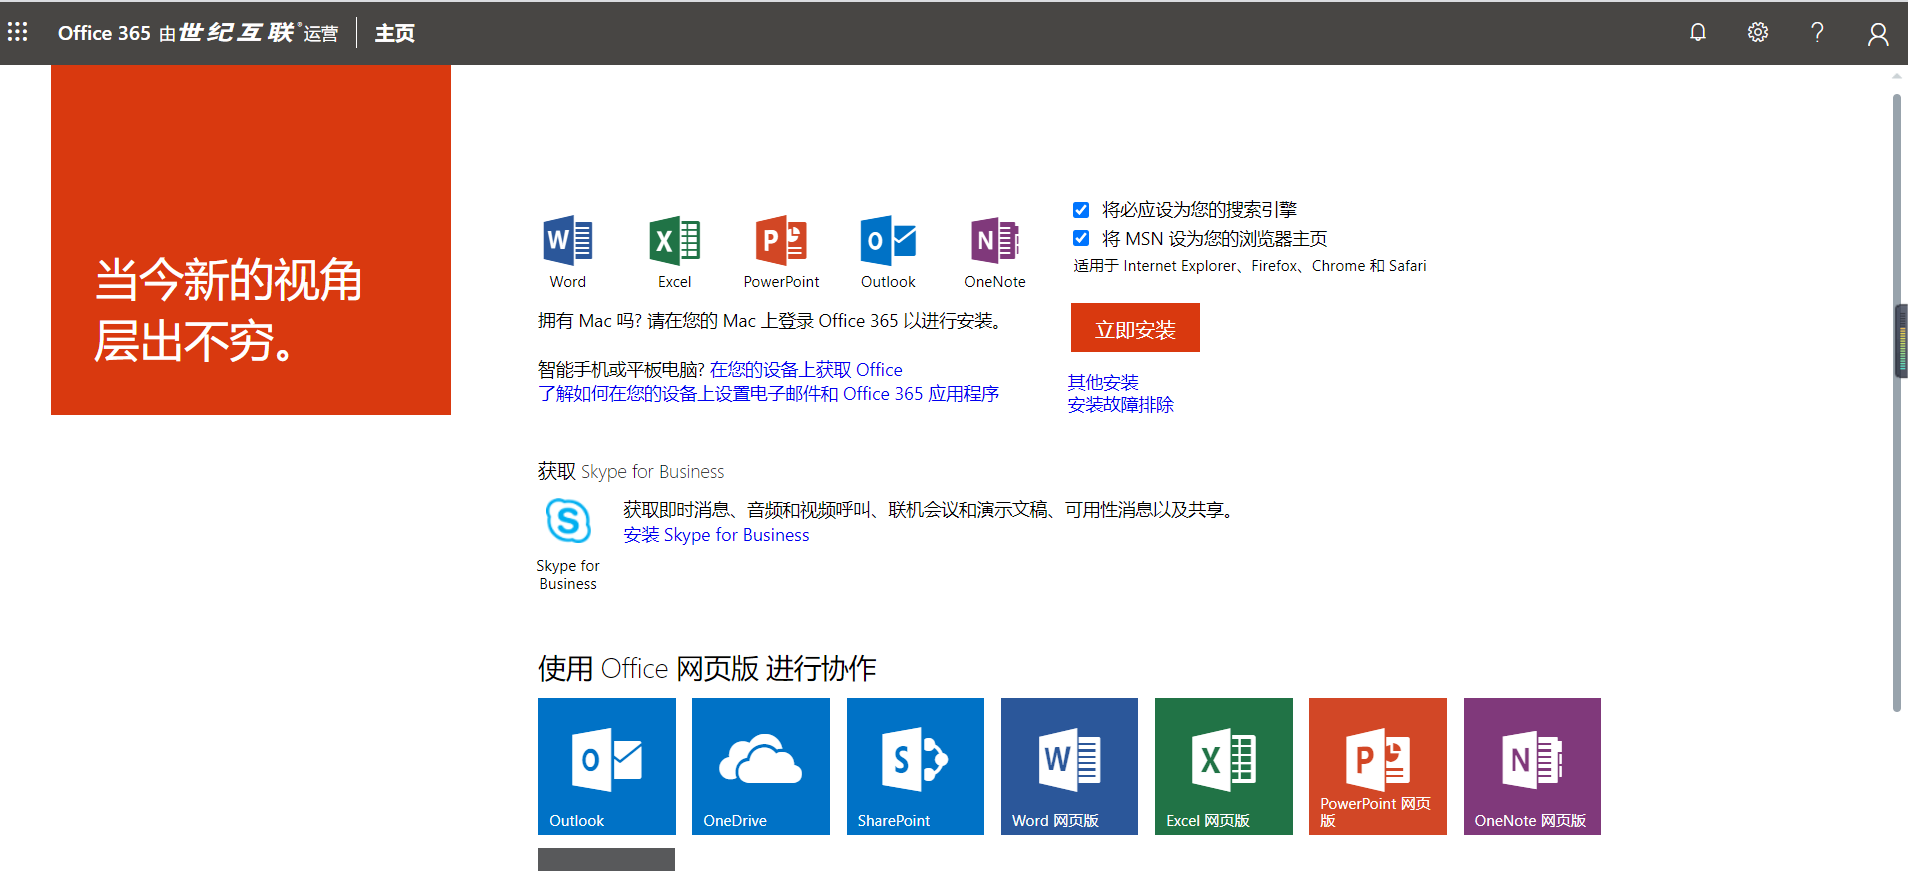
Task: Click the 立即安装 button
Action: point(1135,328)
